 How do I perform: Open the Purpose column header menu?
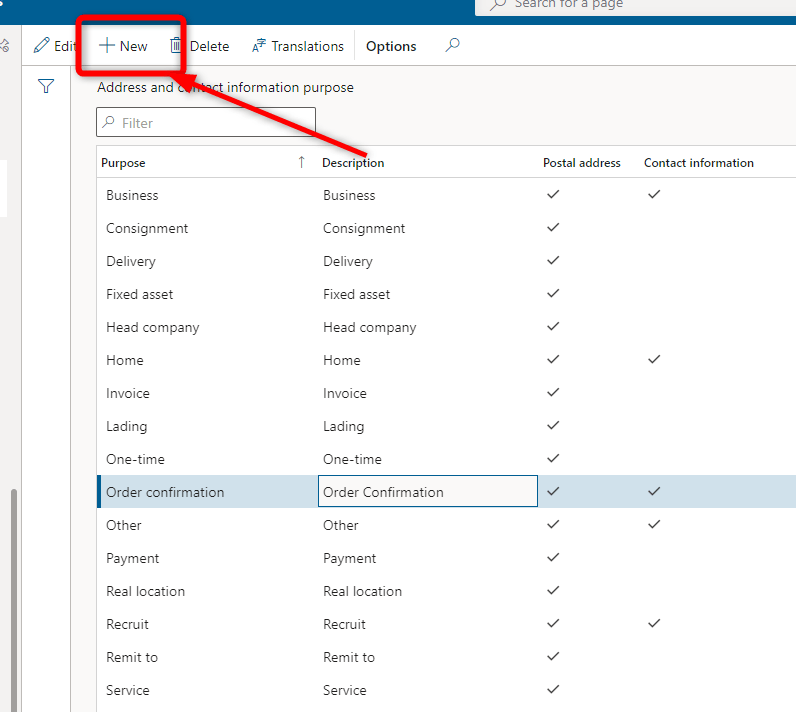click(x=123, y=163)
